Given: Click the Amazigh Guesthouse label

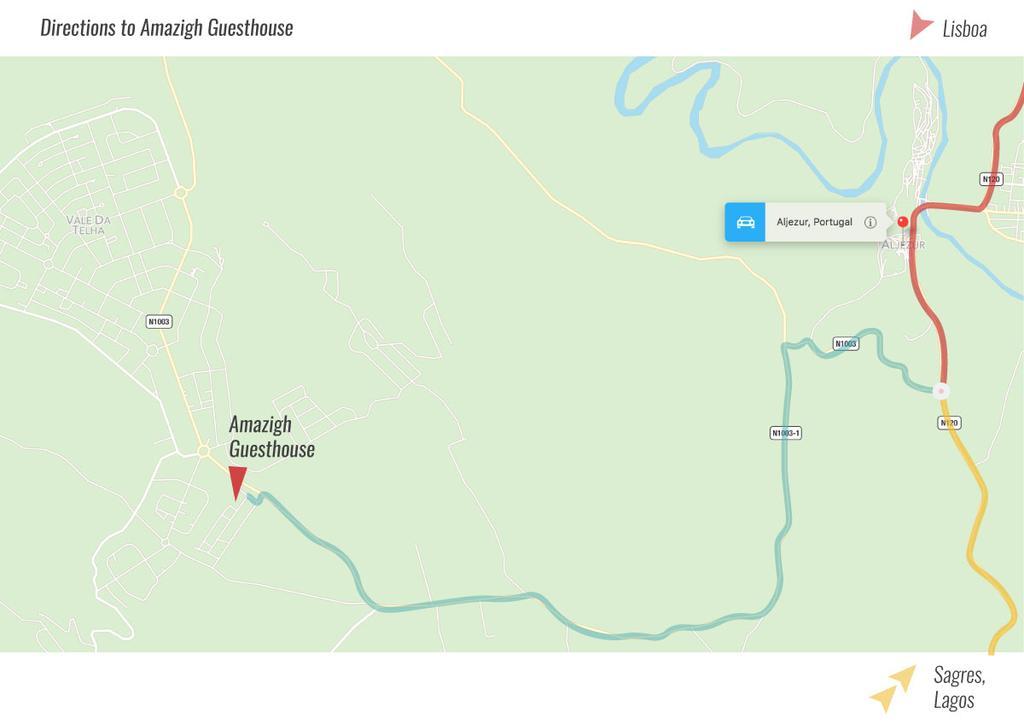Looking at the screenshot, I should [272, 437].
